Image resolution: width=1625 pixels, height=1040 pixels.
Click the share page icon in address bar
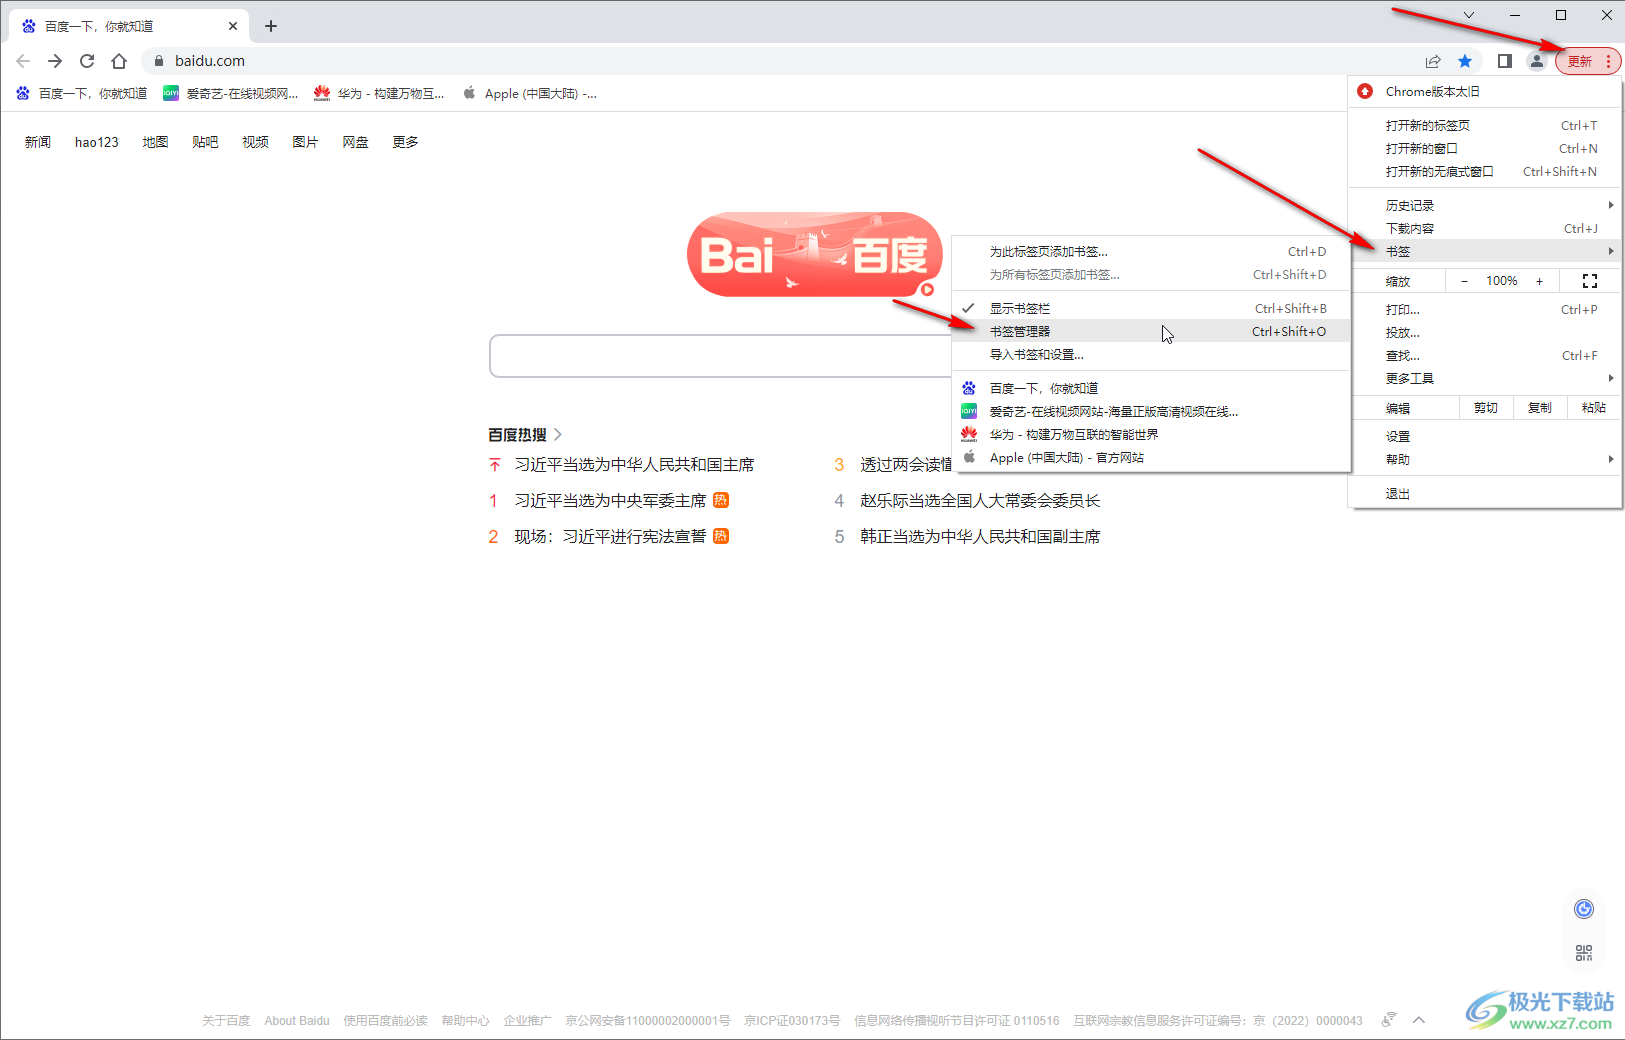[1433, 61]
